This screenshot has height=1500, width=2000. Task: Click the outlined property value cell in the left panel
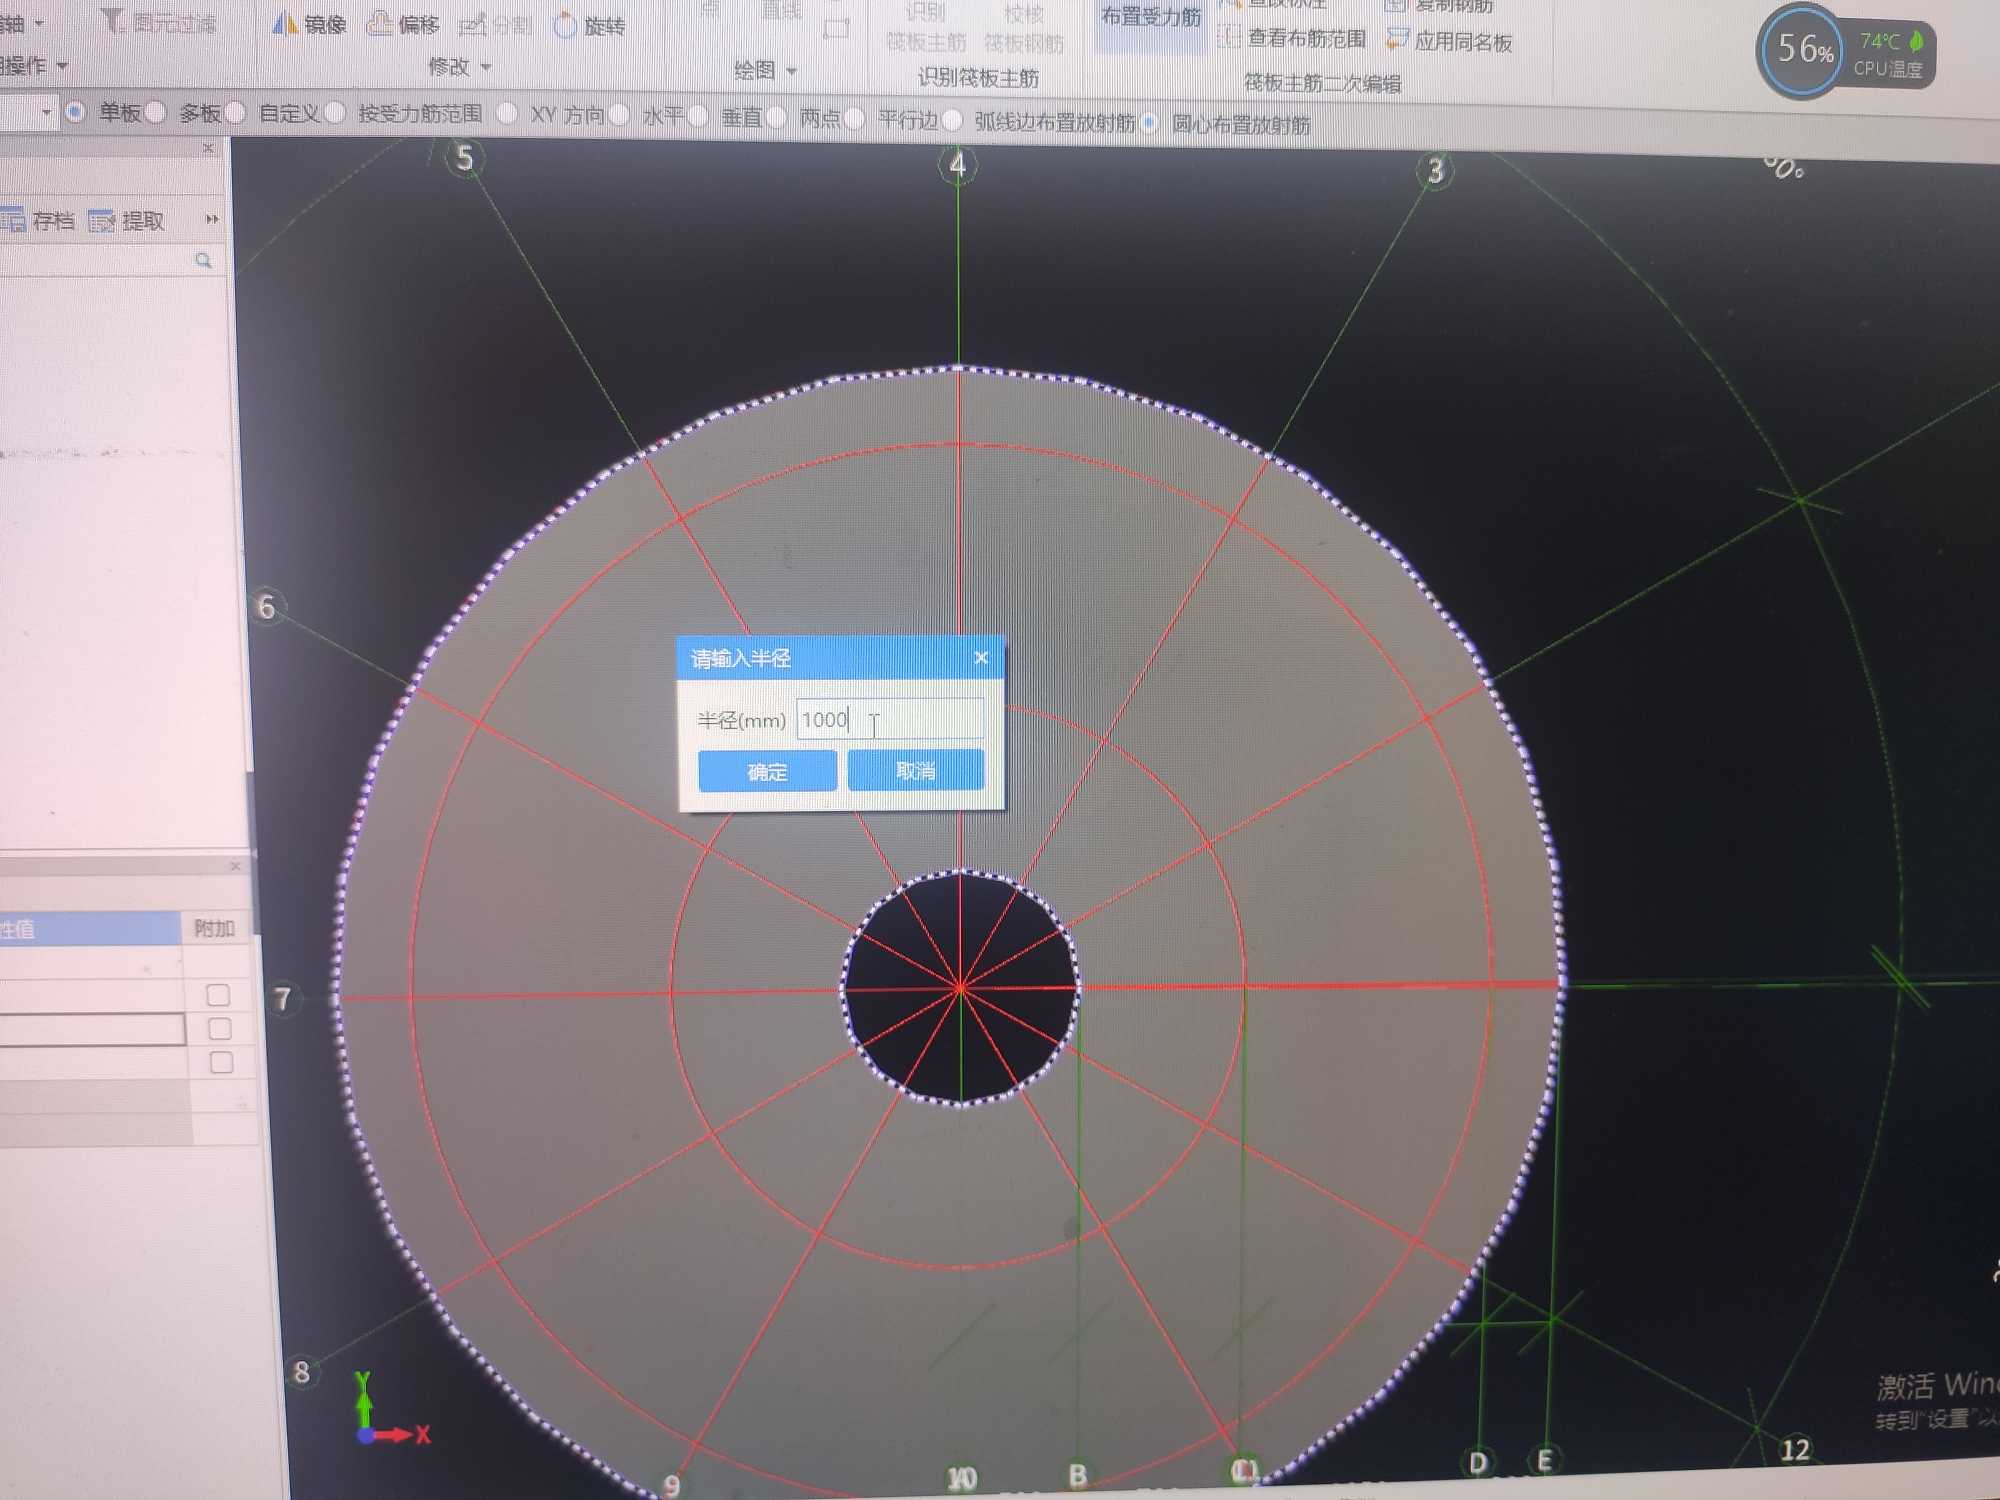point(92,1029)
